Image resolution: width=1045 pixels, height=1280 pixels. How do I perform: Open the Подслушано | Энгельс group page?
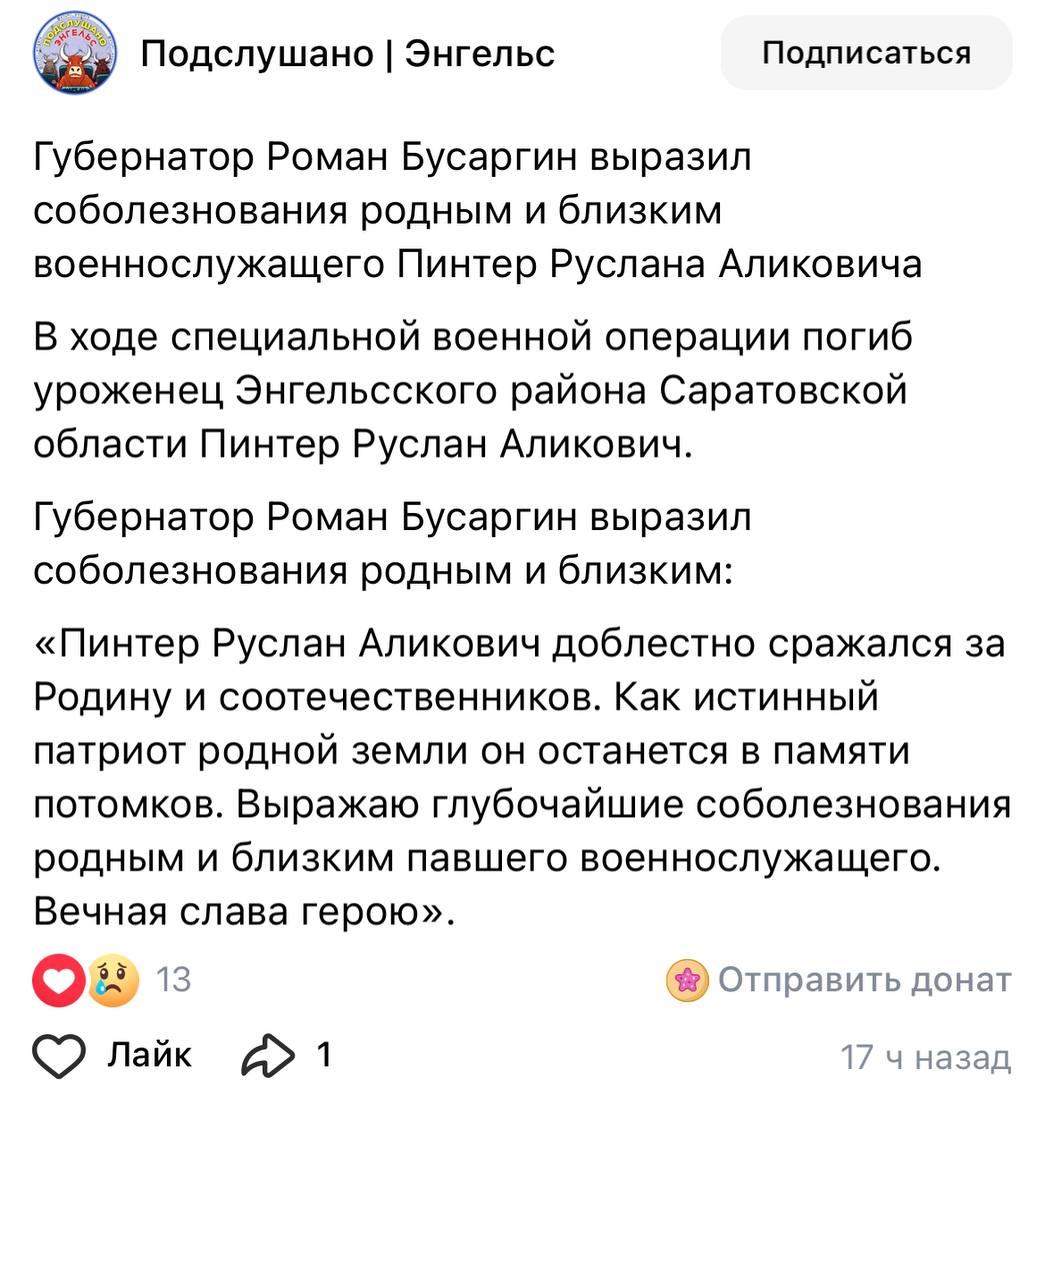347,53
